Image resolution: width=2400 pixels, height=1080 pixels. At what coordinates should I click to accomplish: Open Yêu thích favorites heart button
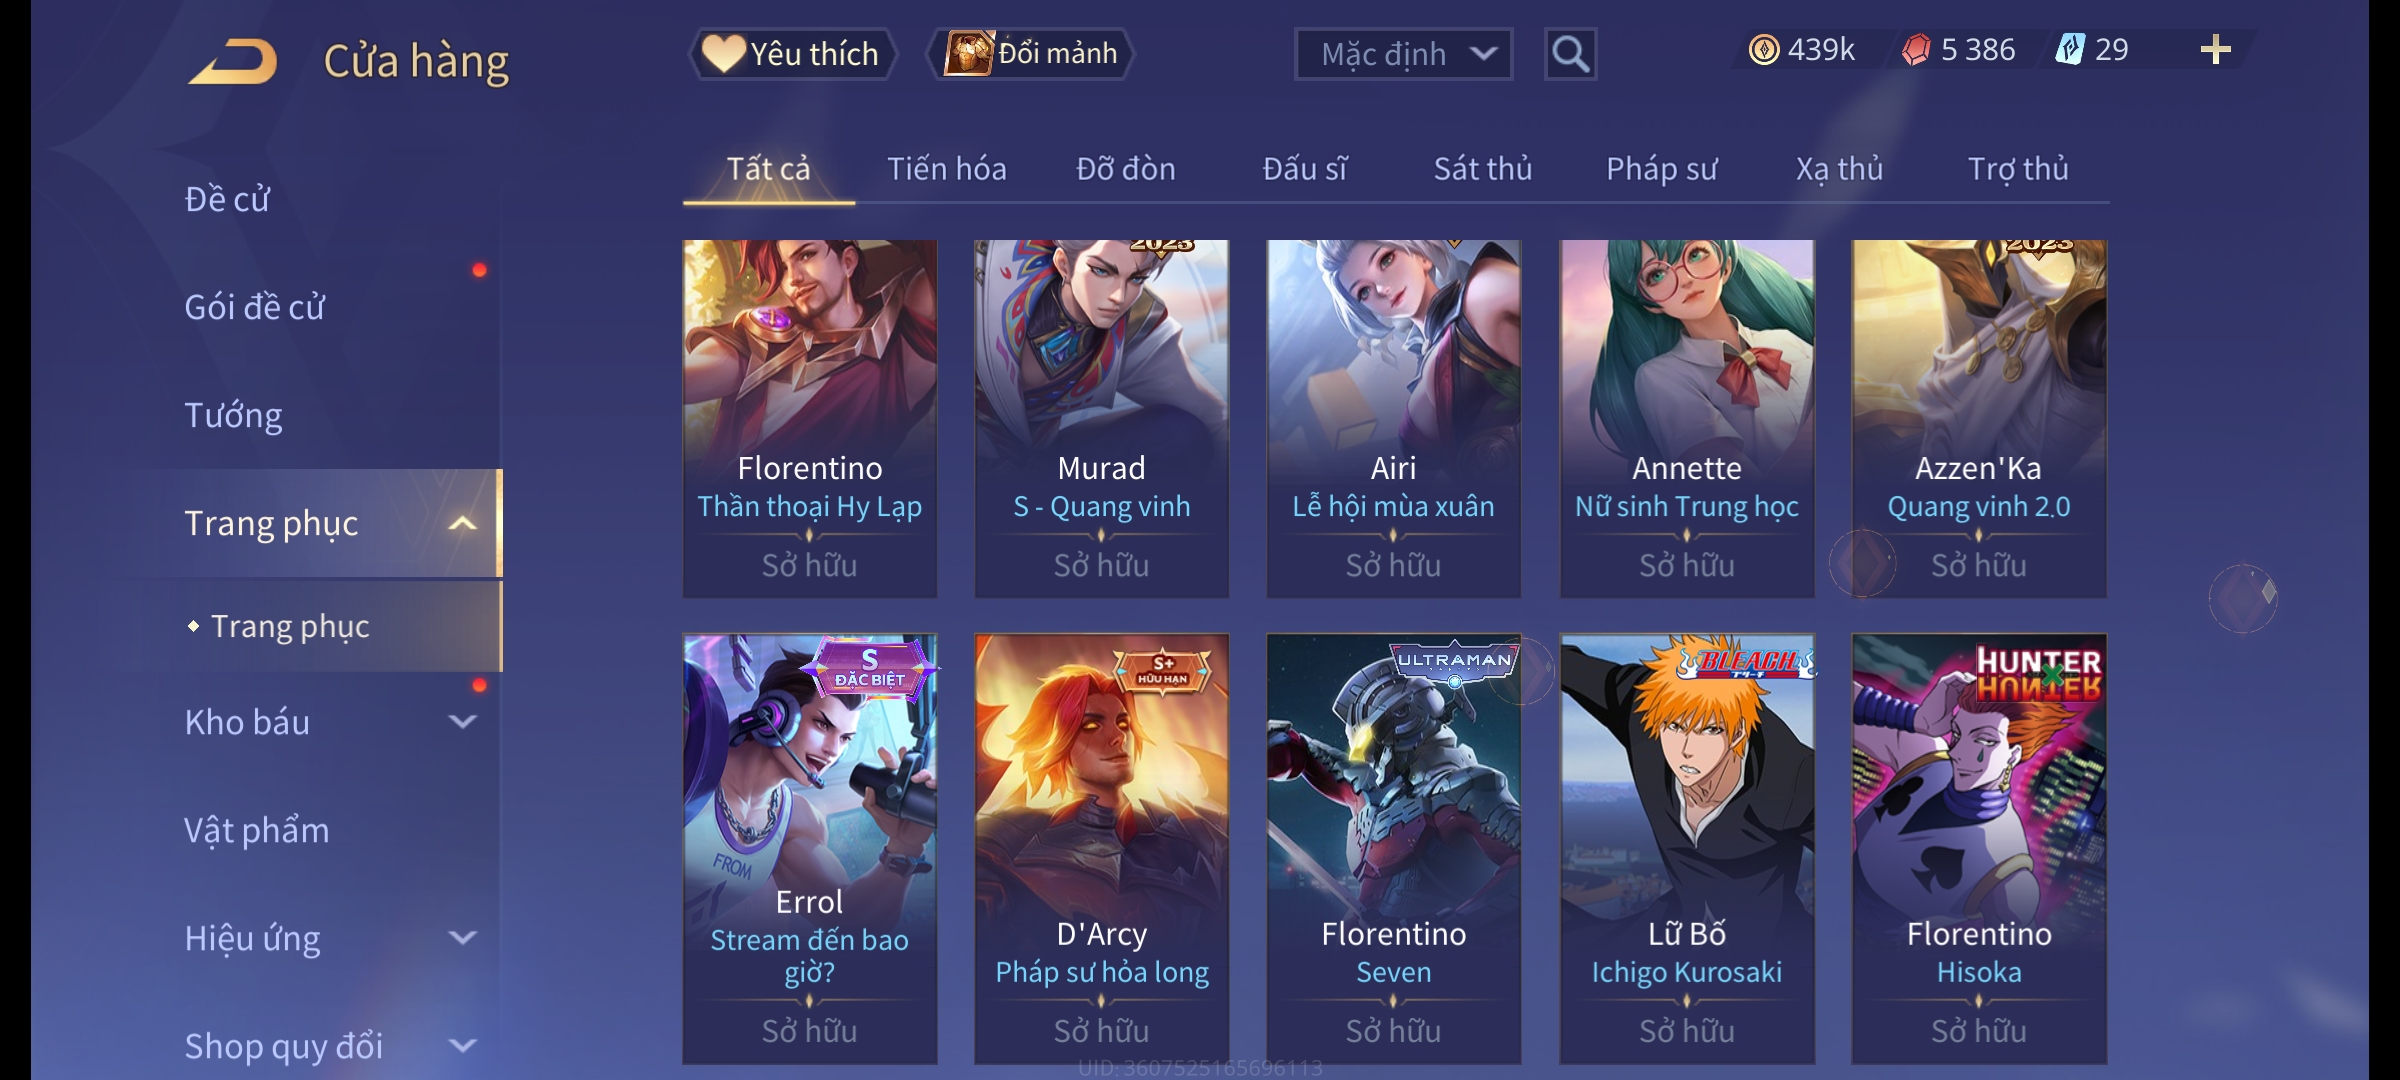tap(791, 53)
